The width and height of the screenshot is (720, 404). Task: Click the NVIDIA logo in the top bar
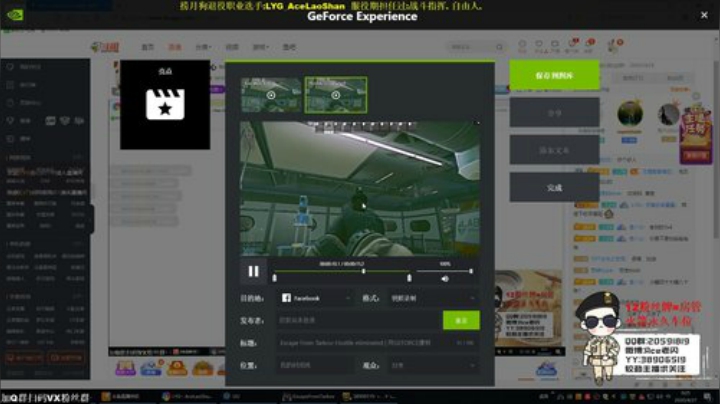[x=15, y=15]
